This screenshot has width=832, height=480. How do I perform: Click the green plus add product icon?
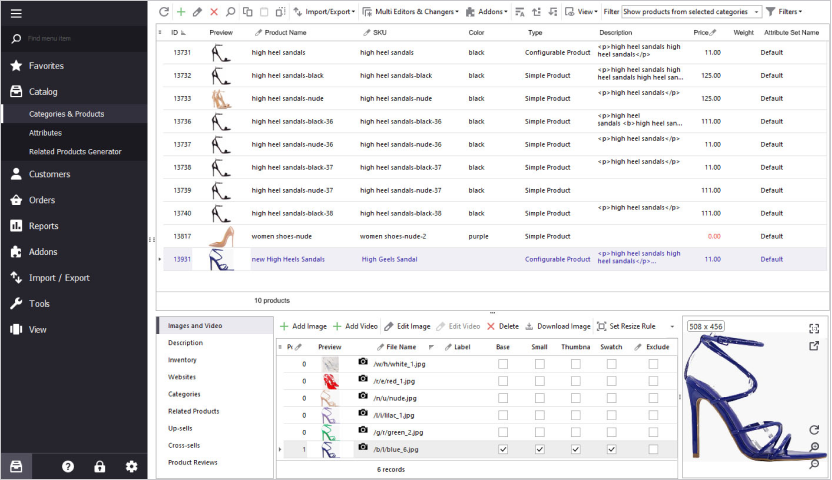click(x=181, y=12)
